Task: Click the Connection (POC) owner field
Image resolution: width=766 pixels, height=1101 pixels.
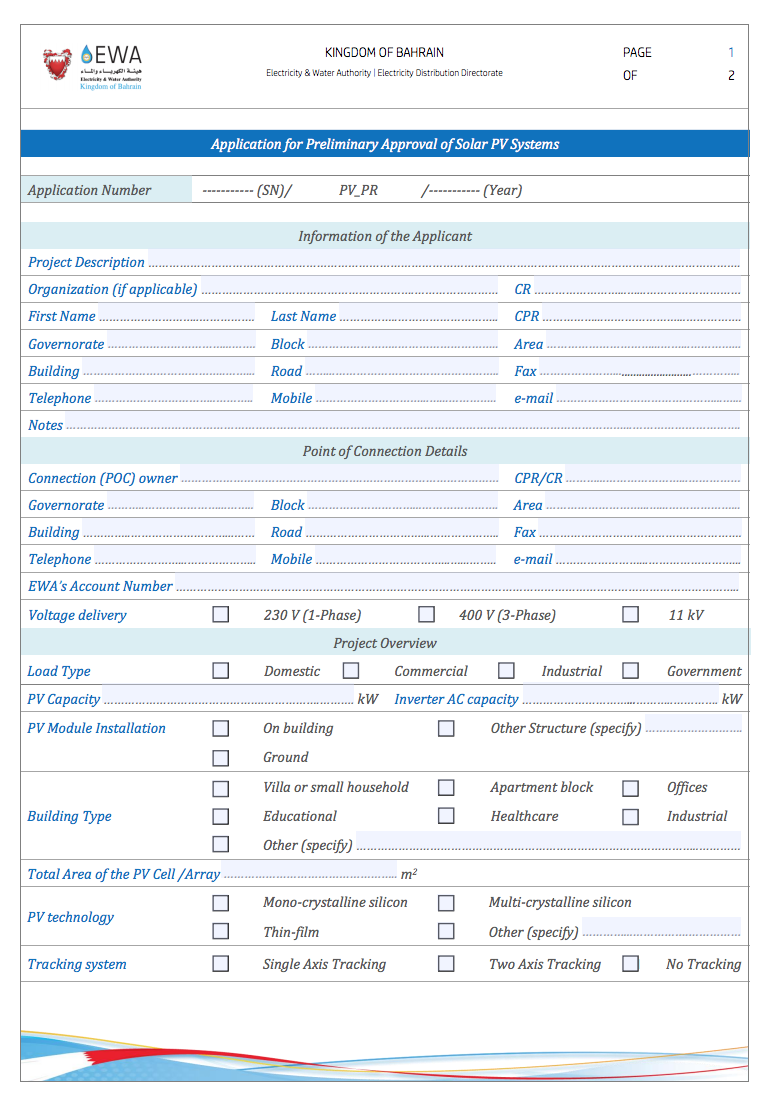Action: click(x=340, y=476)
